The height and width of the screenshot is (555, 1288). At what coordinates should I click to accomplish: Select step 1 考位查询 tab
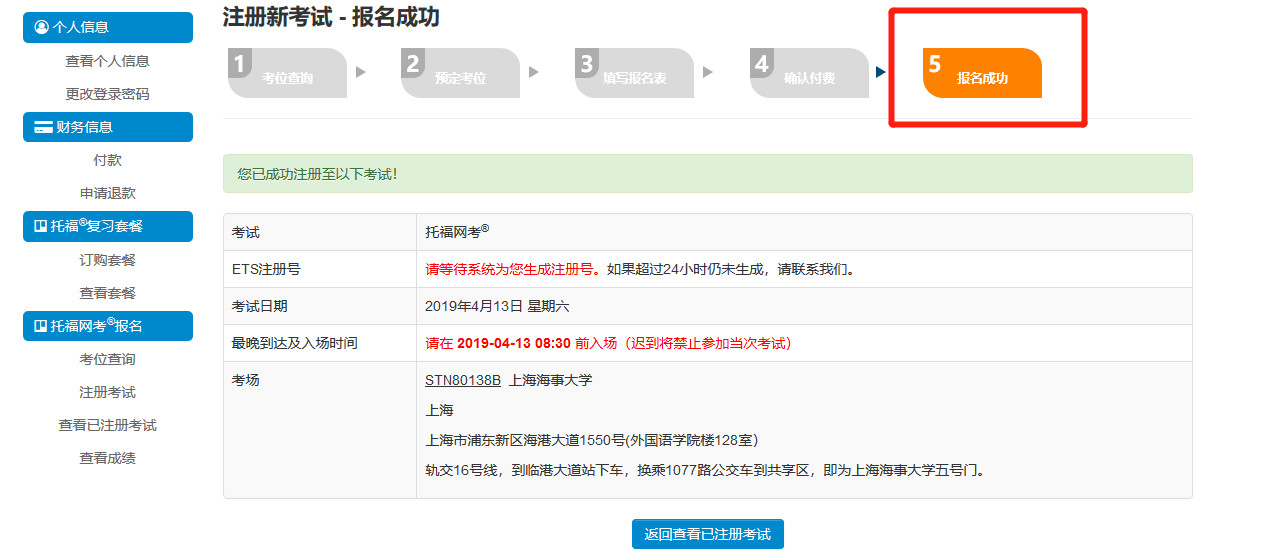coord(287,73)
